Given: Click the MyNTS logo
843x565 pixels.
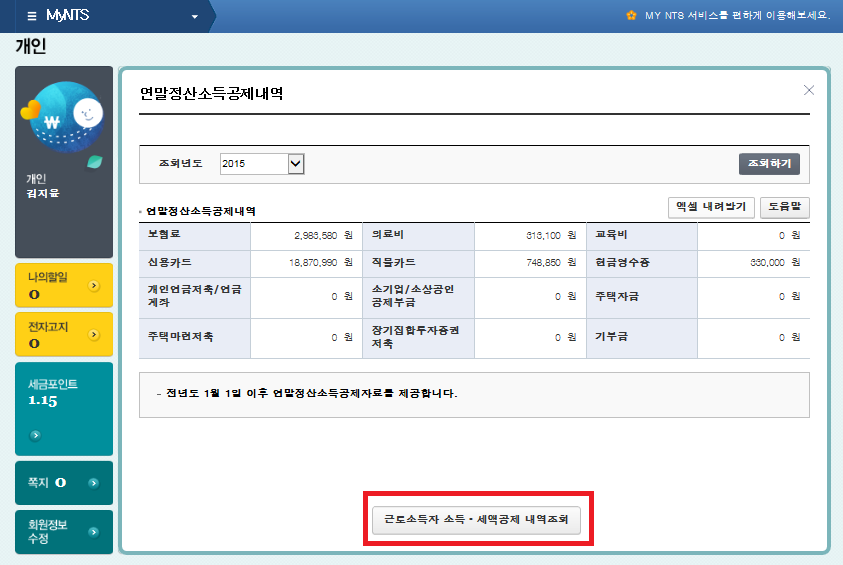Looking at the screenshot, I should 66,16.
